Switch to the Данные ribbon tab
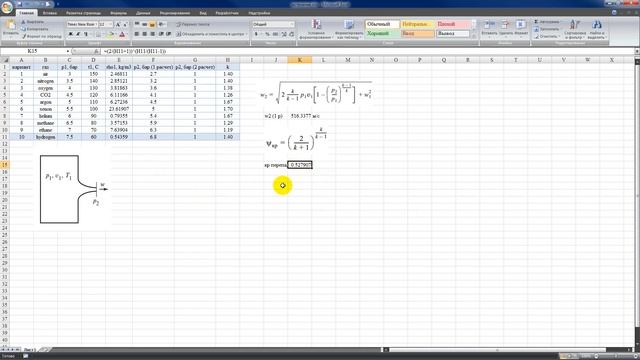The image size is (640, 360). [143, 13]
